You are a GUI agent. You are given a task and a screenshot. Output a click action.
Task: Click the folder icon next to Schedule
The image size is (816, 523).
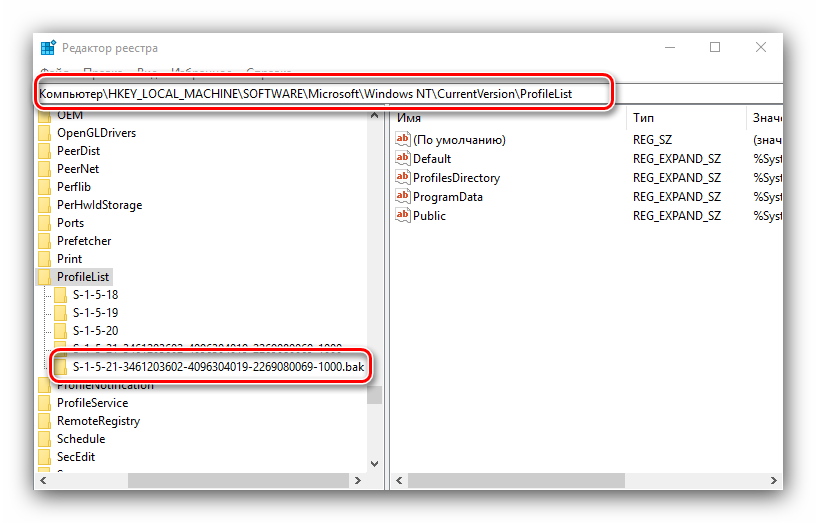45,439
